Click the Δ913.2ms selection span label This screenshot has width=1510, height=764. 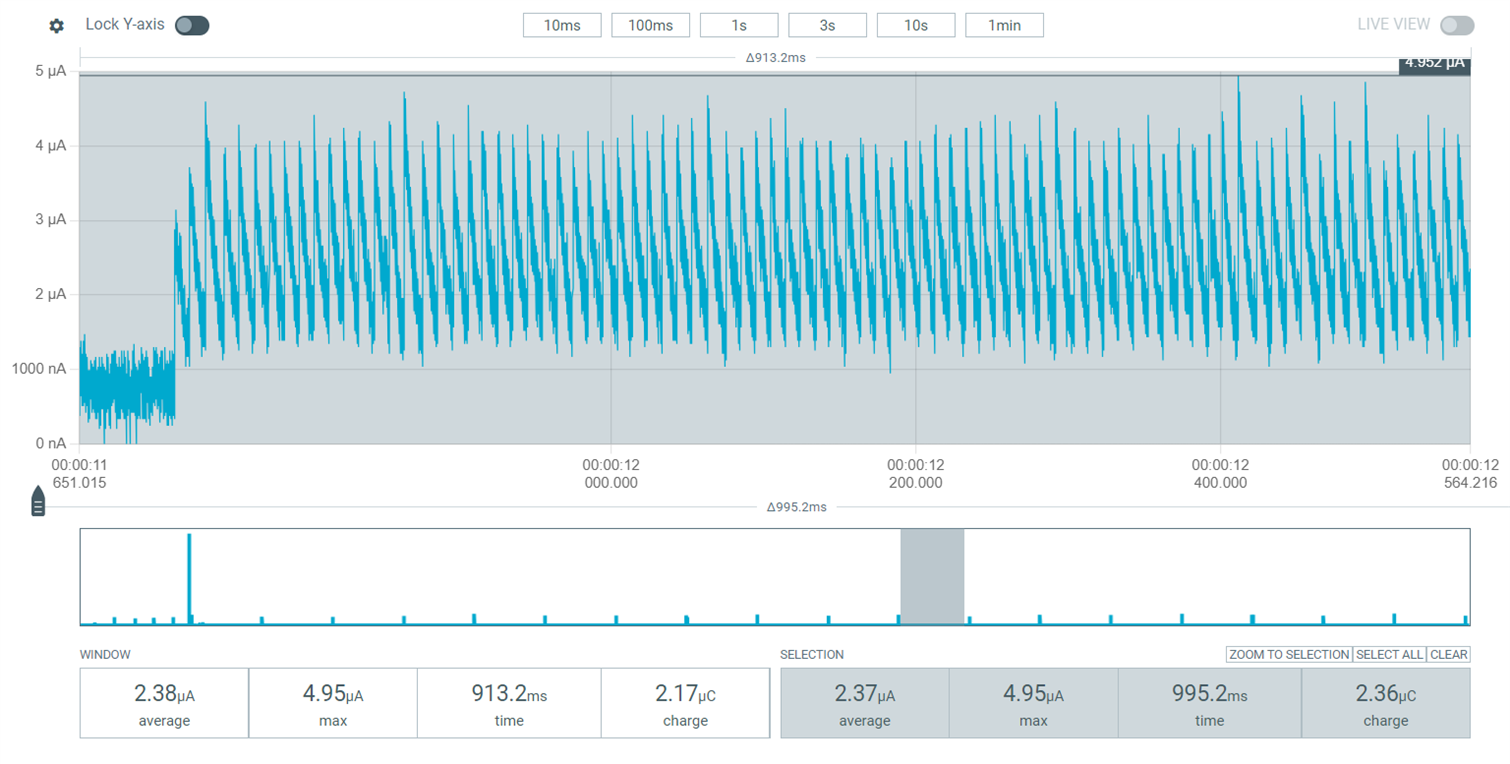click(x=775, y=58)
